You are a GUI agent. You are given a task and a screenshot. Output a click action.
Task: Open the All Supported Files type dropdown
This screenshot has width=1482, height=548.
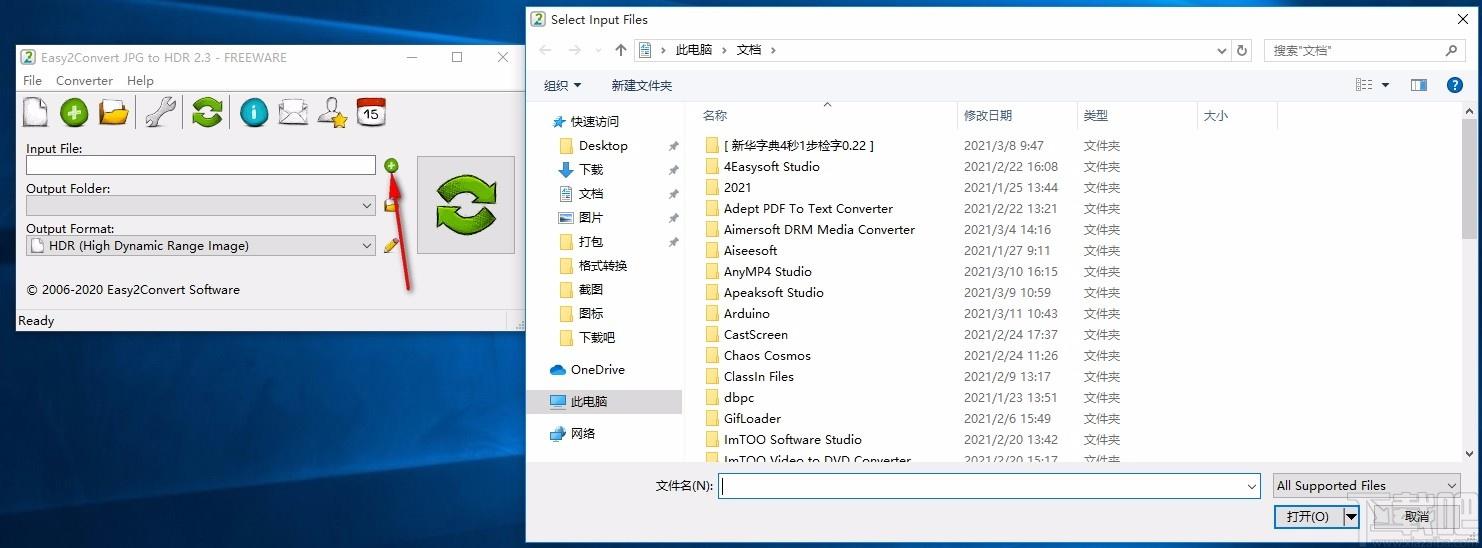[1367, 486]
